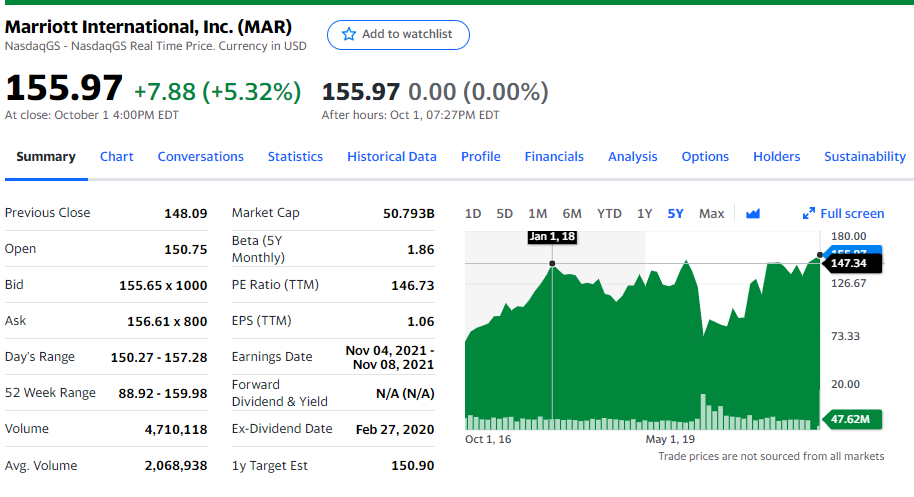Click the 47.62M volume label
This screenshot has width=914, height=497.
tap(851, 419)
